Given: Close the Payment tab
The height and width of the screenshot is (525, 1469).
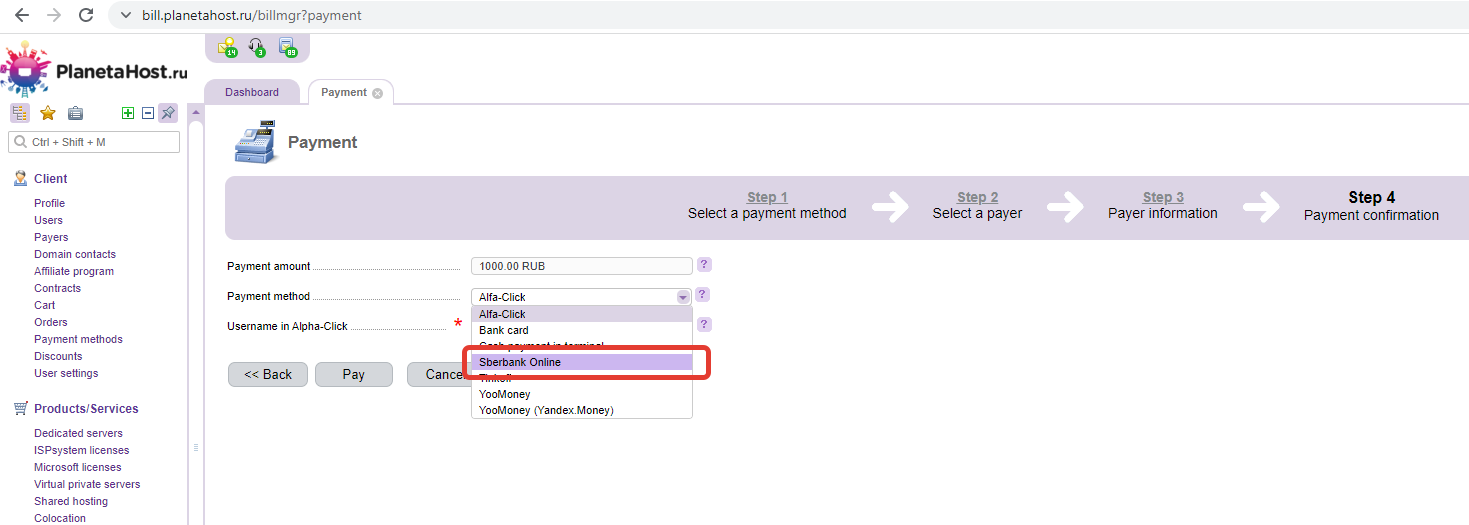Looking at the screenshot, I should [377, 93].
